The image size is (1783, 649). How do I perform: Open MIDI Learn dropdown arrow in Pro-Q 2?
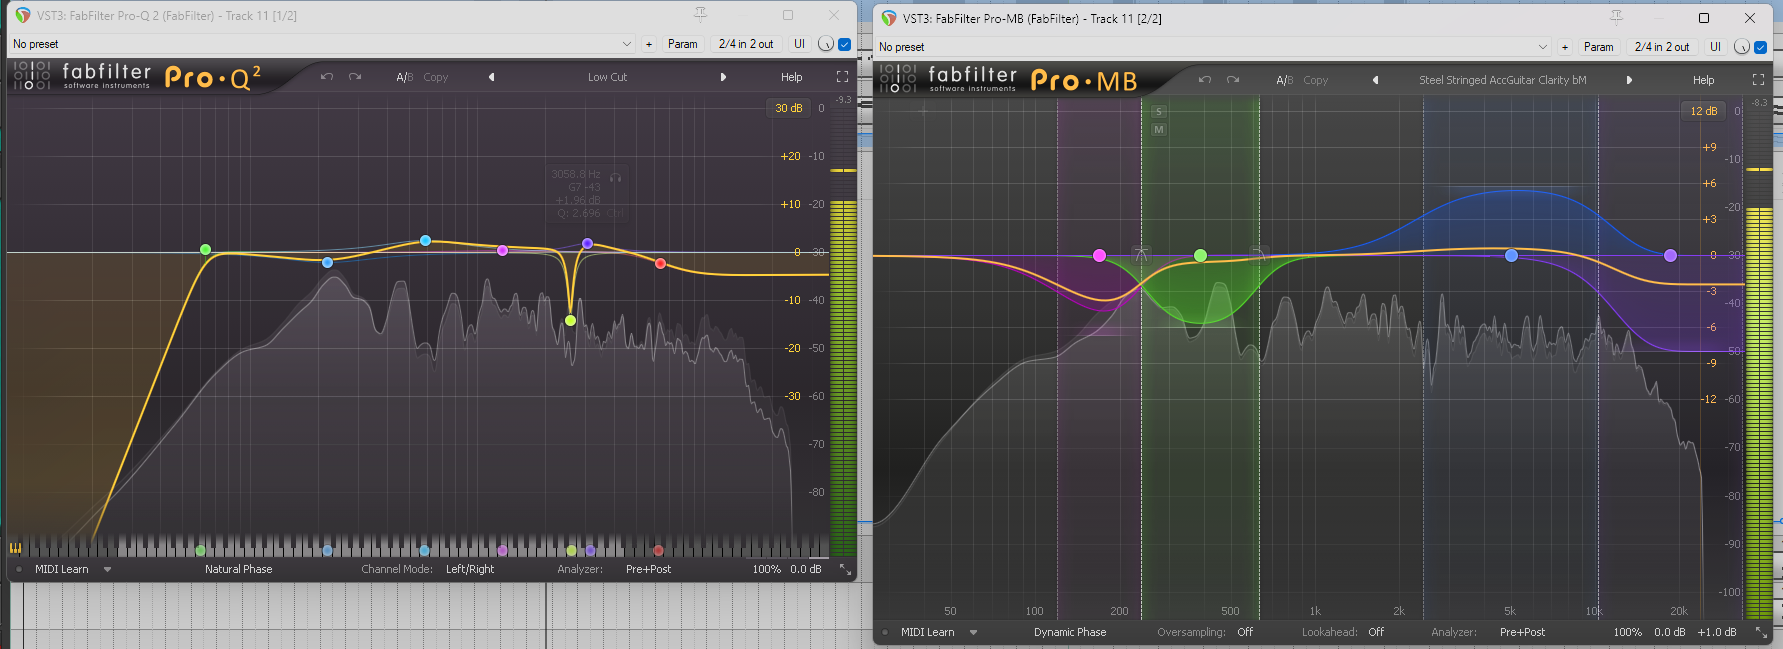pyautogui.click(x=107, y=569)
